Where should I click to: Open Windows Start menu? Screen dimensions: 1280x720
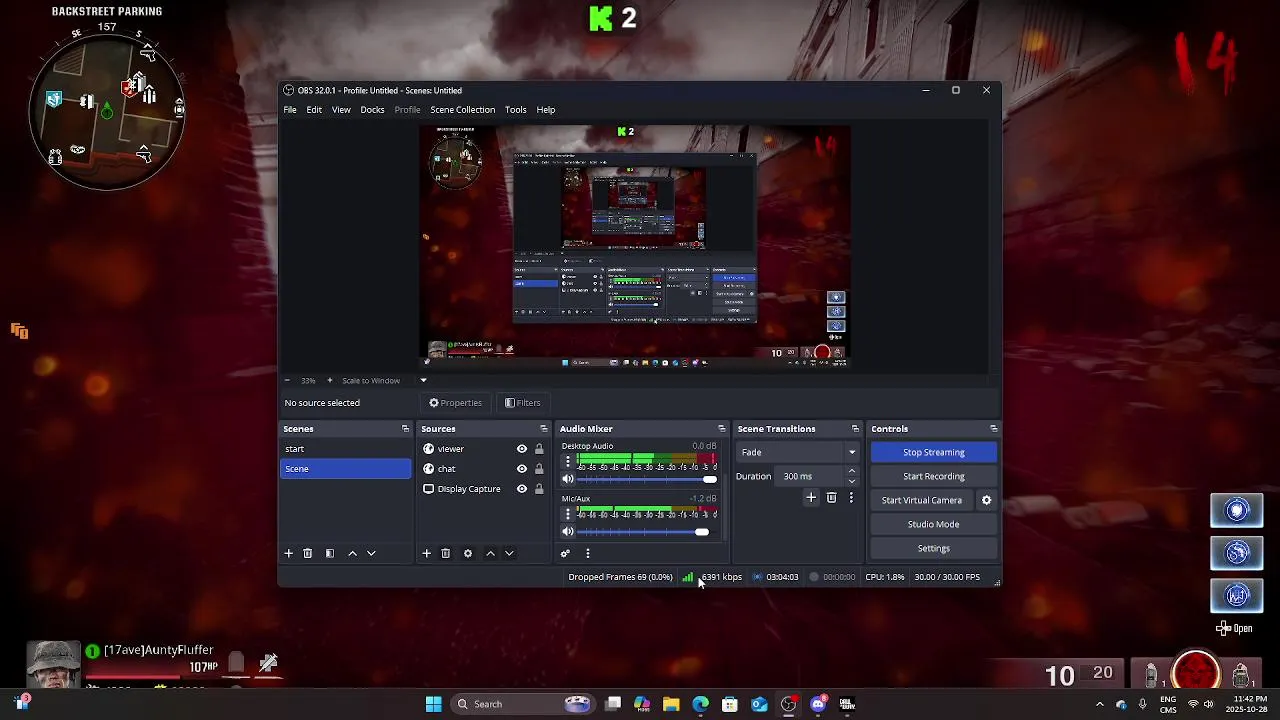(x=433, y=704)
